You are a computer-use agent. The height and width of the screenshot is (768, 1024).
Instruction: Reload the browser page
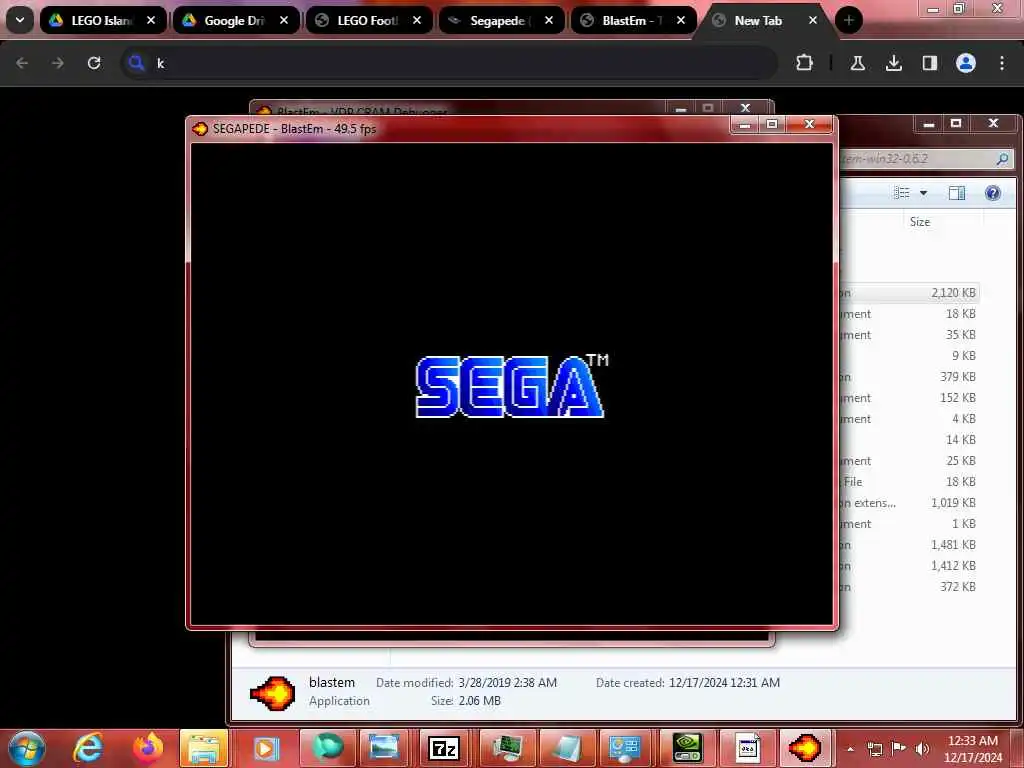click(x=94, y=63)
